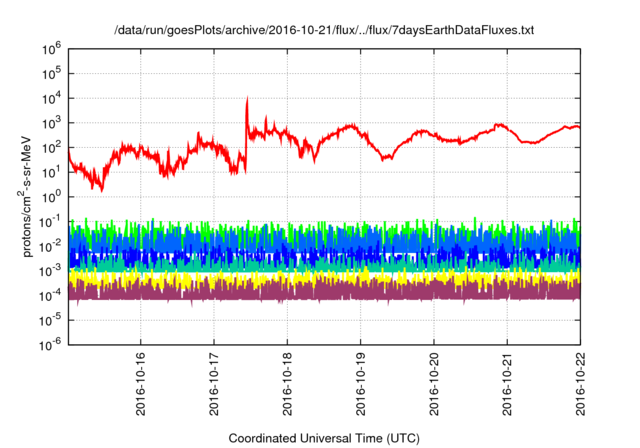The height and width of the screenshot is (448, 640).
Task: Click the red flux spike peak on Oct 17
Action: click(247, 99)
